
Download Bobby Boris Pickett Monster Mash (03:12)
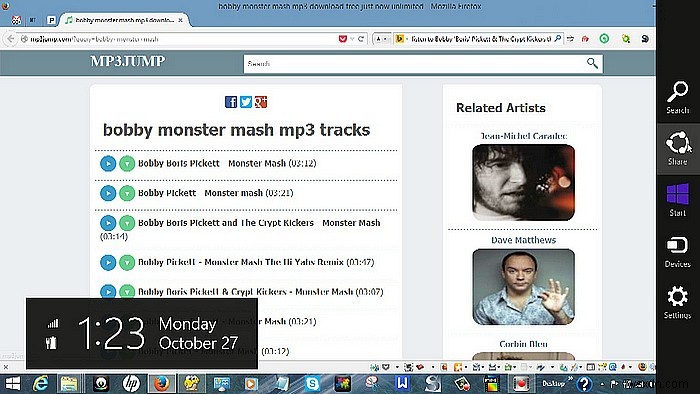(x=127, y=164)
